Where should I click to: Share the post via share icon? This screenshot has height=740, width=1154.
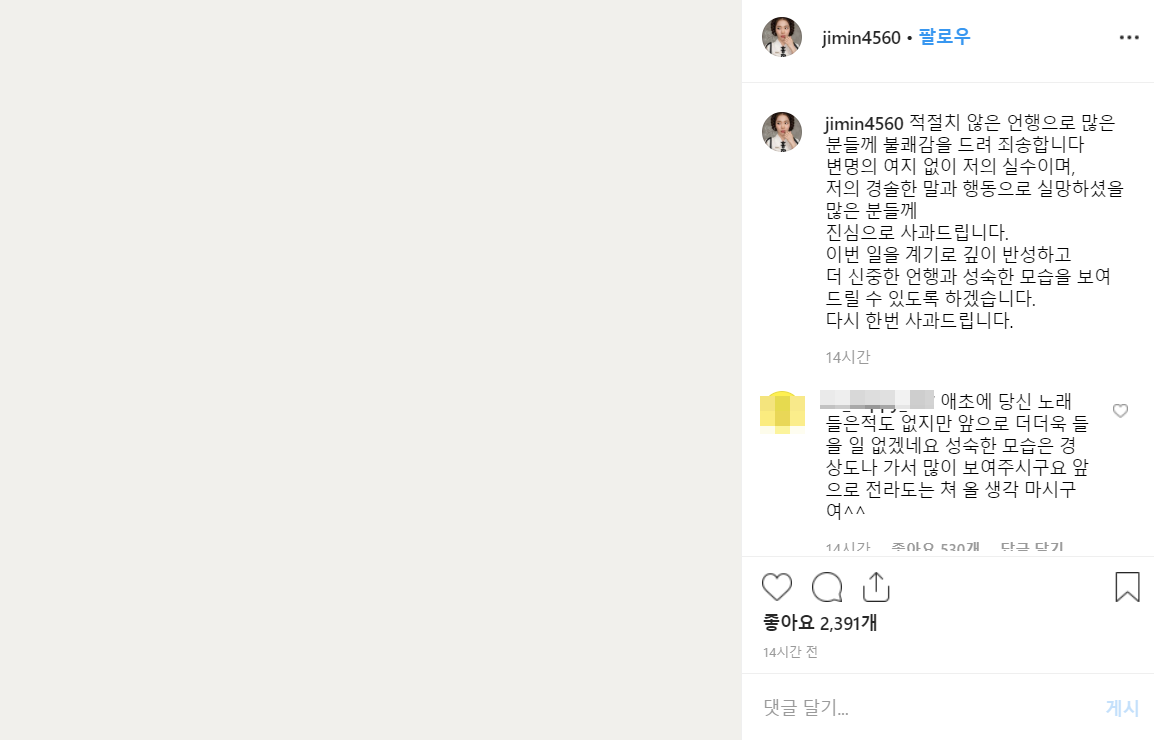pyautogui.click(x=876, y=587)
